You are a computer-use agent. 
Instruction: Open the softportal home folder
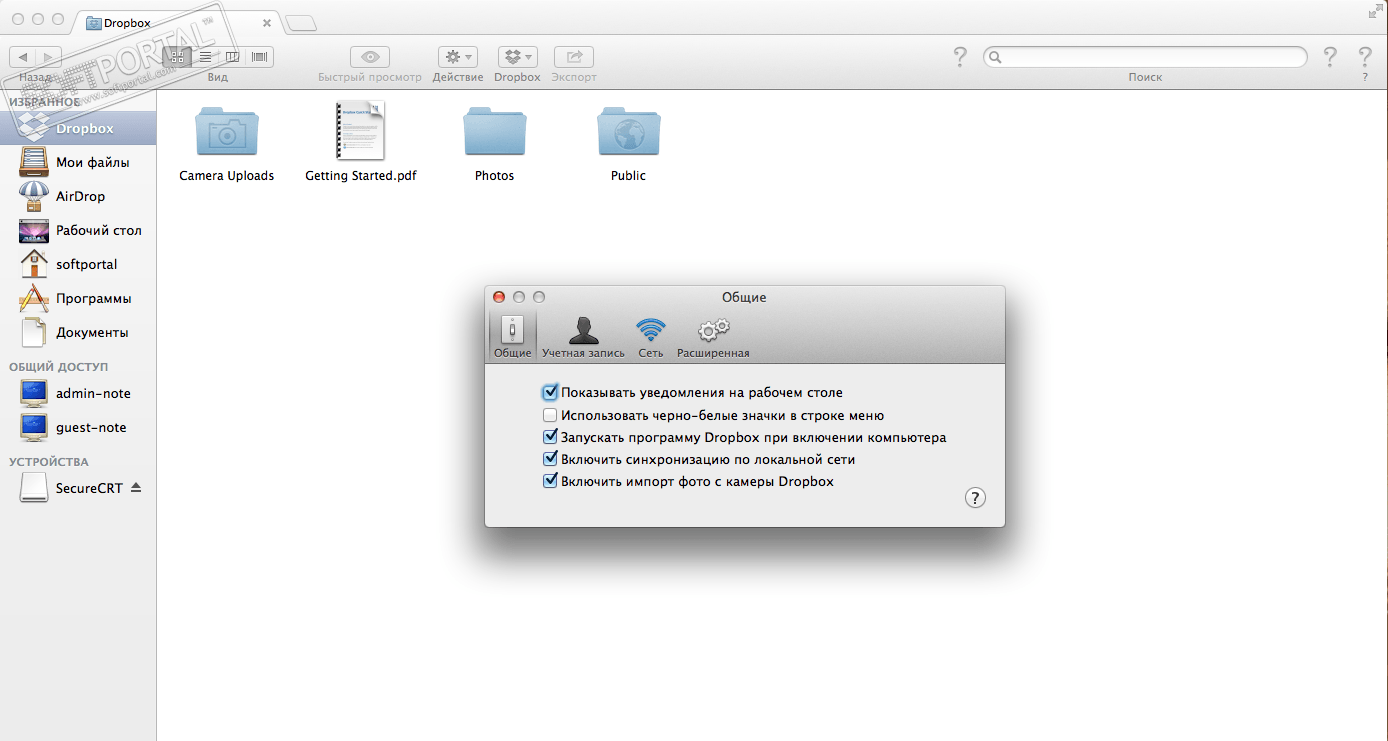point(78,264)
